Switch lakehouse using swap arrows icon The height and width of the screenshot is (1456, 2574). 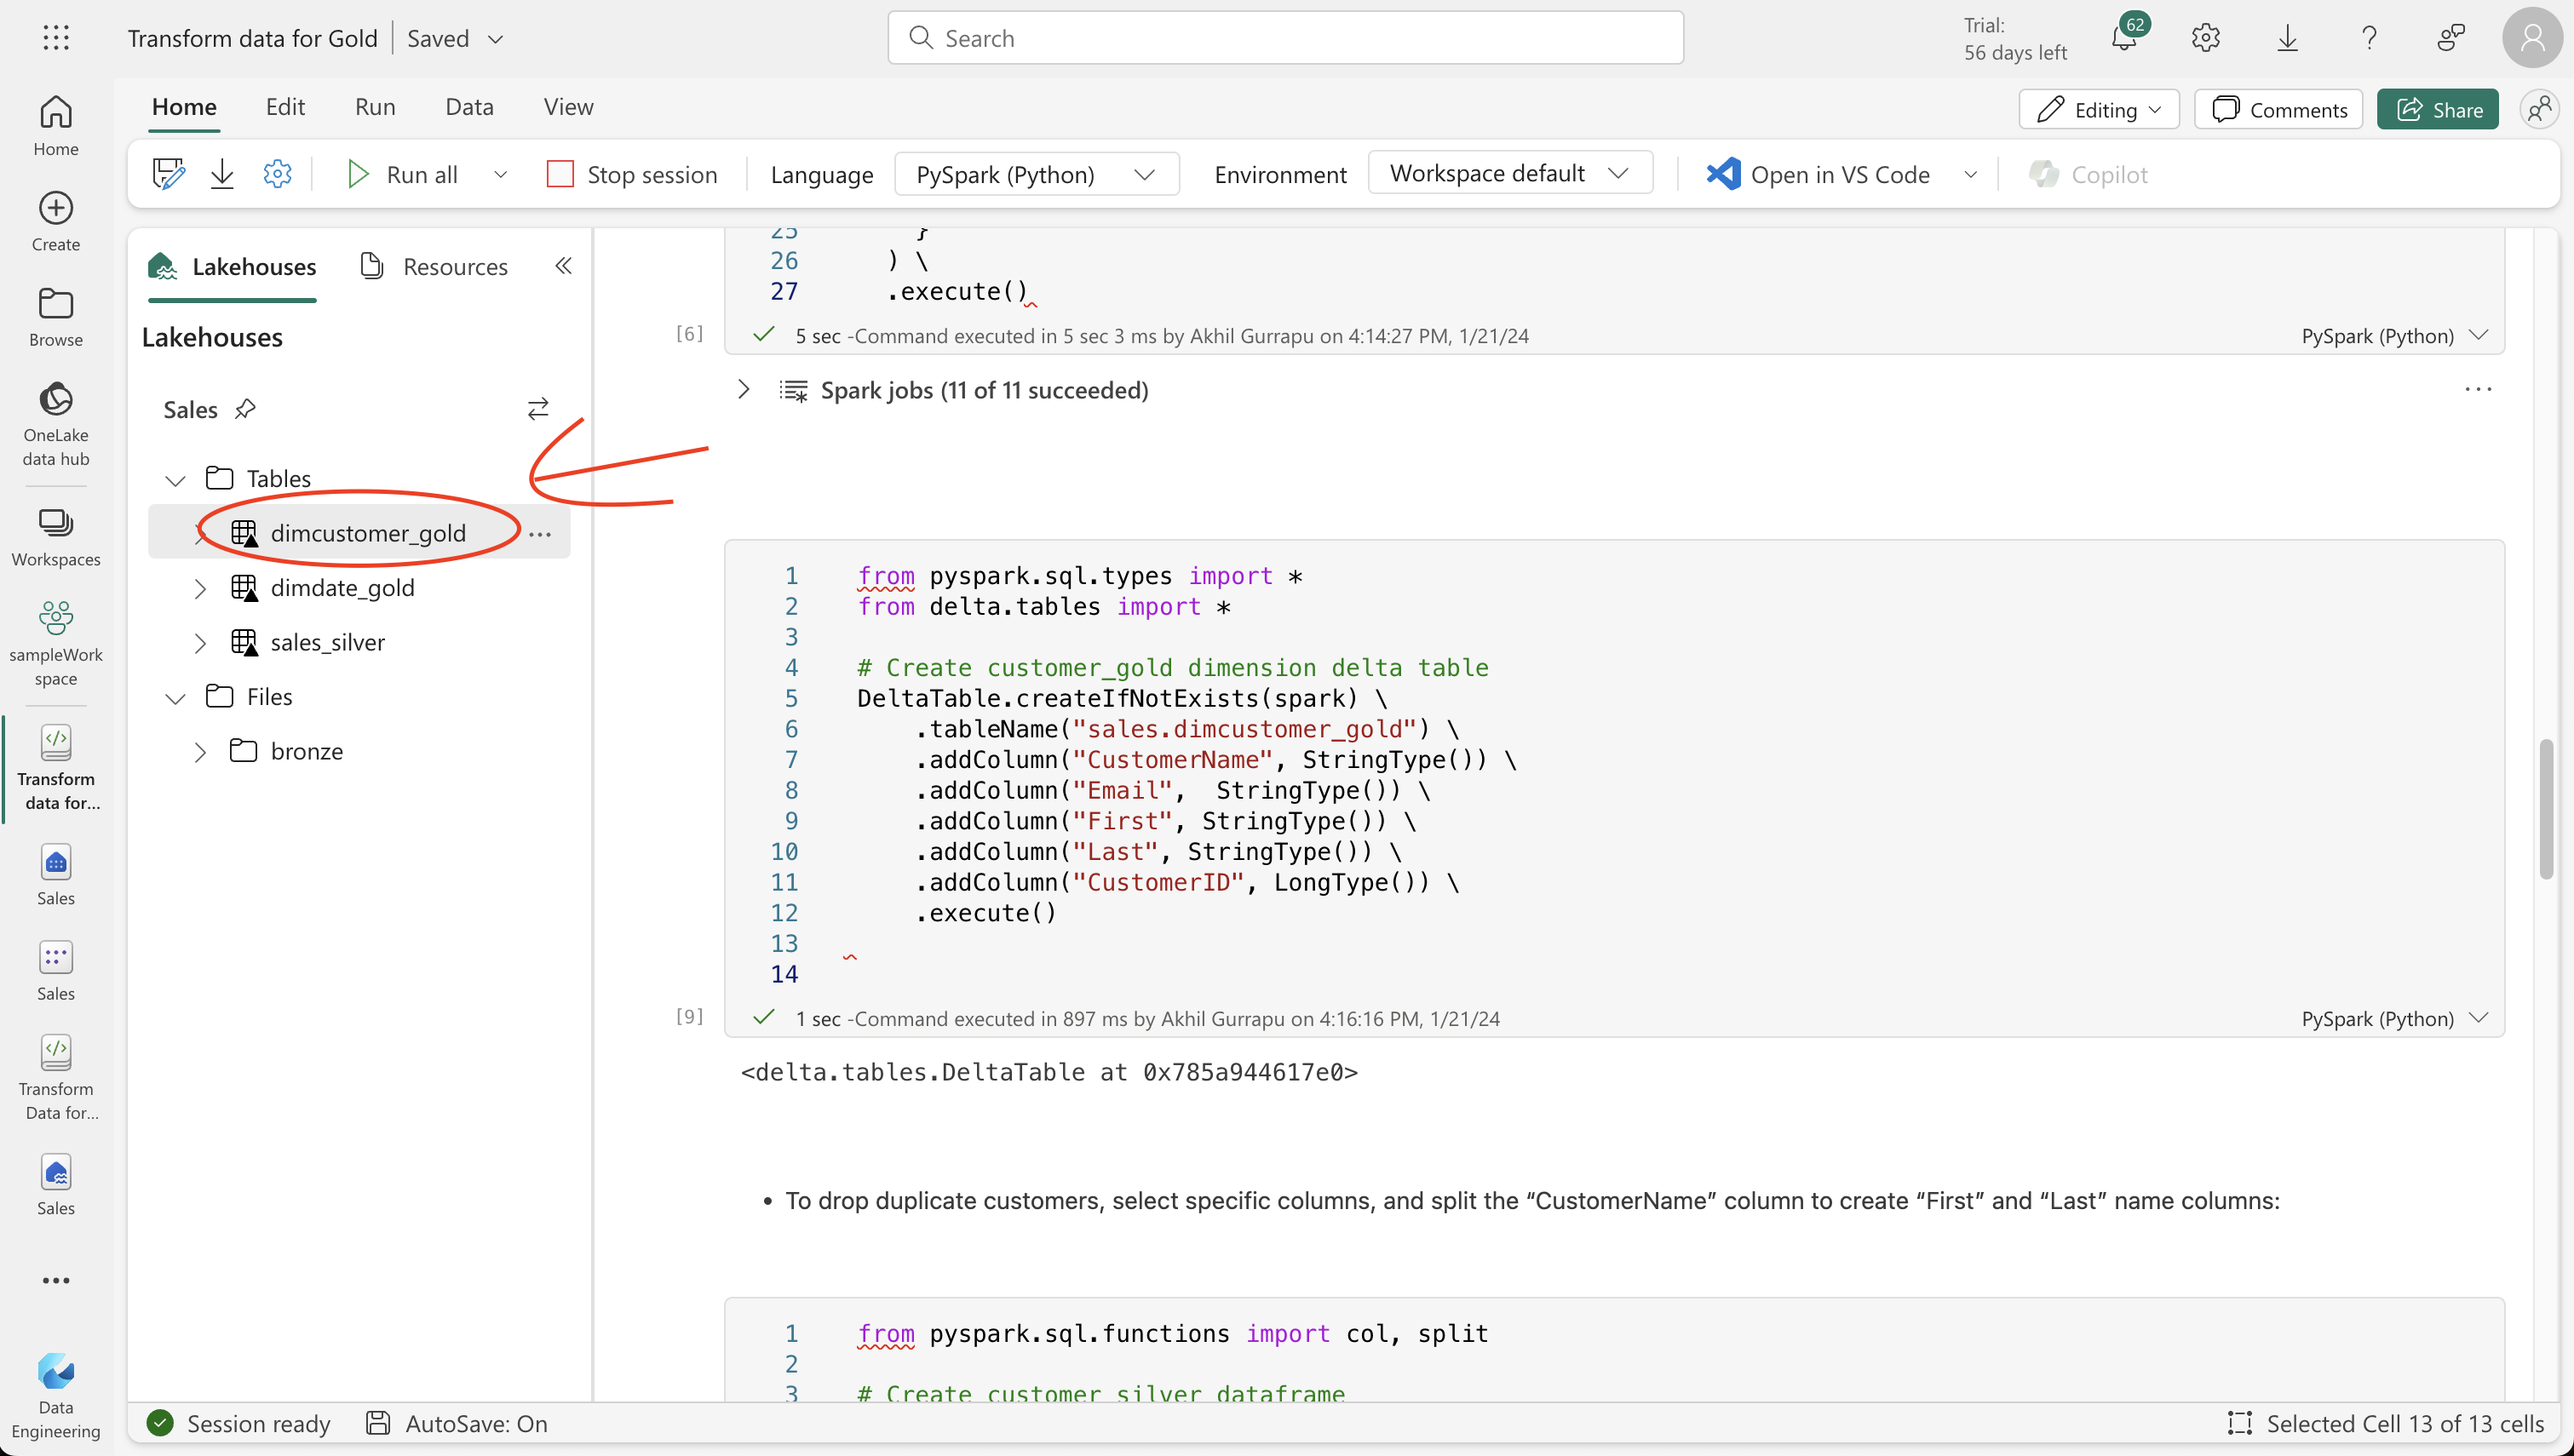click(538, 408)
